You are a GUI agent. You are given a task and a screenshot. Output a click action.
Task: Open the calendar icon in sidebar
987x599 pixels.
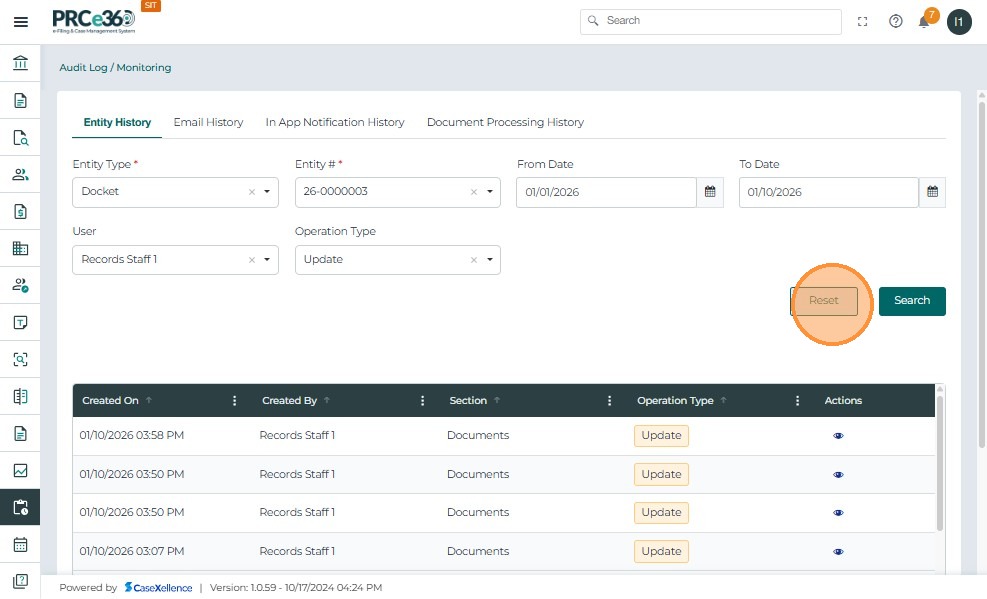pyautogui.click(x=20, y=544)
